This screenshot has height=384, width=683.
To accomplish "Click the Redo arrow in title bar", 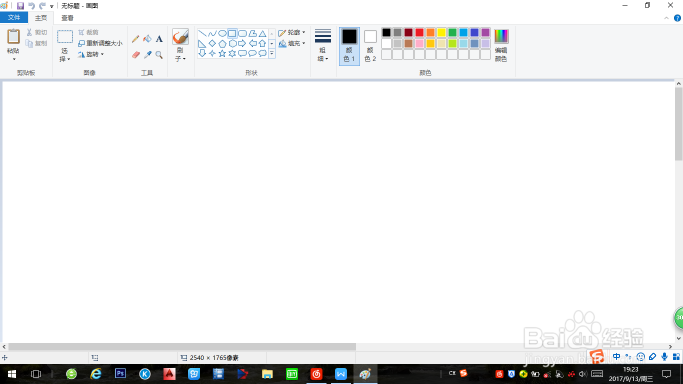I will click(42, 6).
